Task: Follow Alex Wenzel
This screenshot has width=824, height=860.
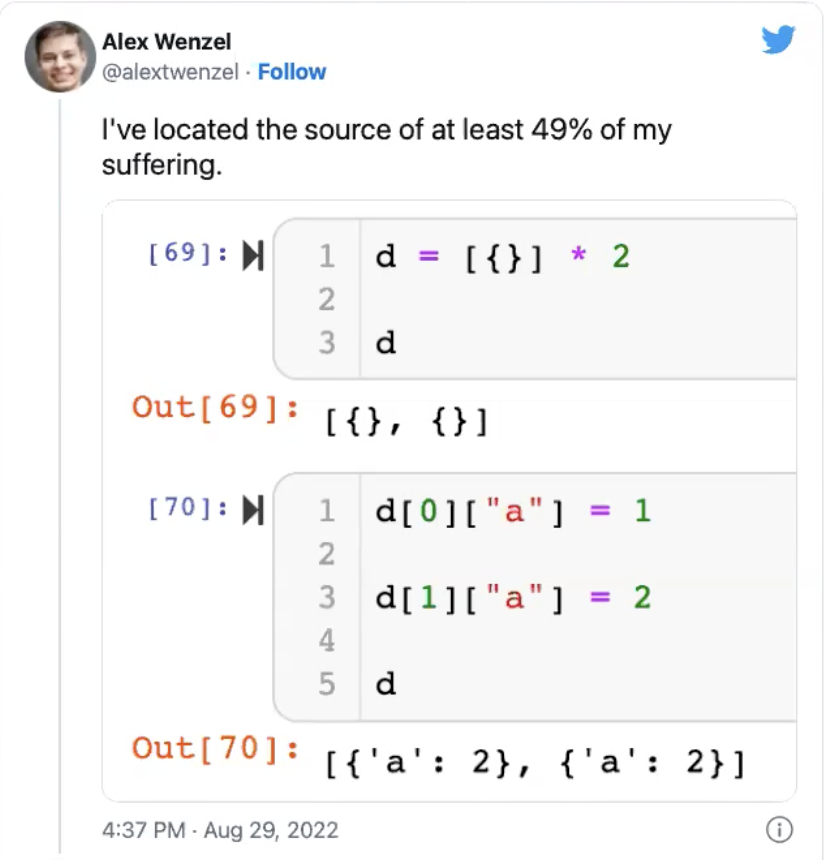Action: point(292,72)
